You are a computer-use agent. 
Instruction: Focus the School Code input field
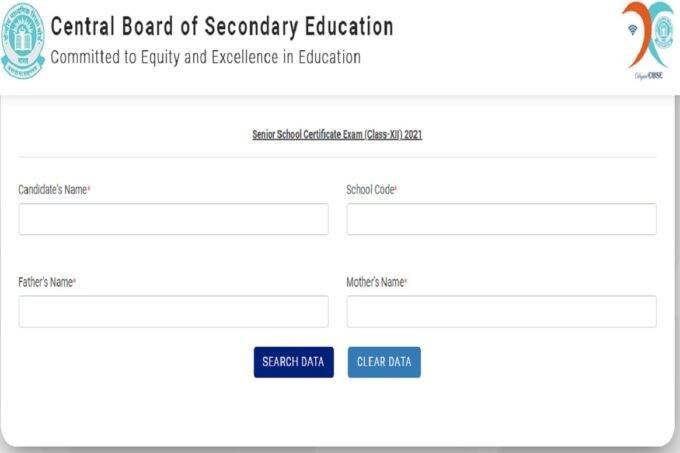(501, 219)
